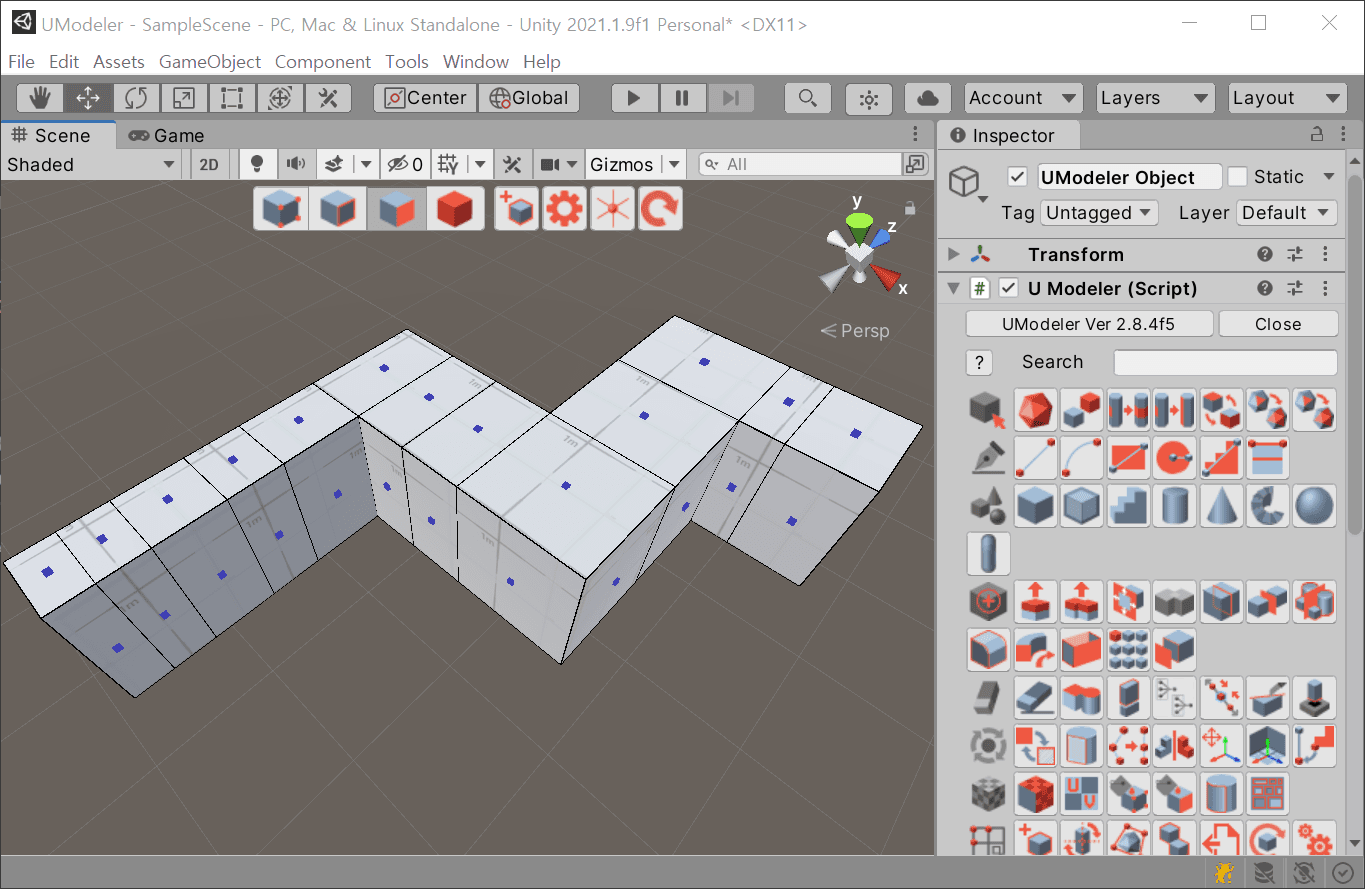Screen dimensions: 1365x889
Task: Choose the Arc drawing tool
Action: pyautogui.click(x=1082, y=458)
